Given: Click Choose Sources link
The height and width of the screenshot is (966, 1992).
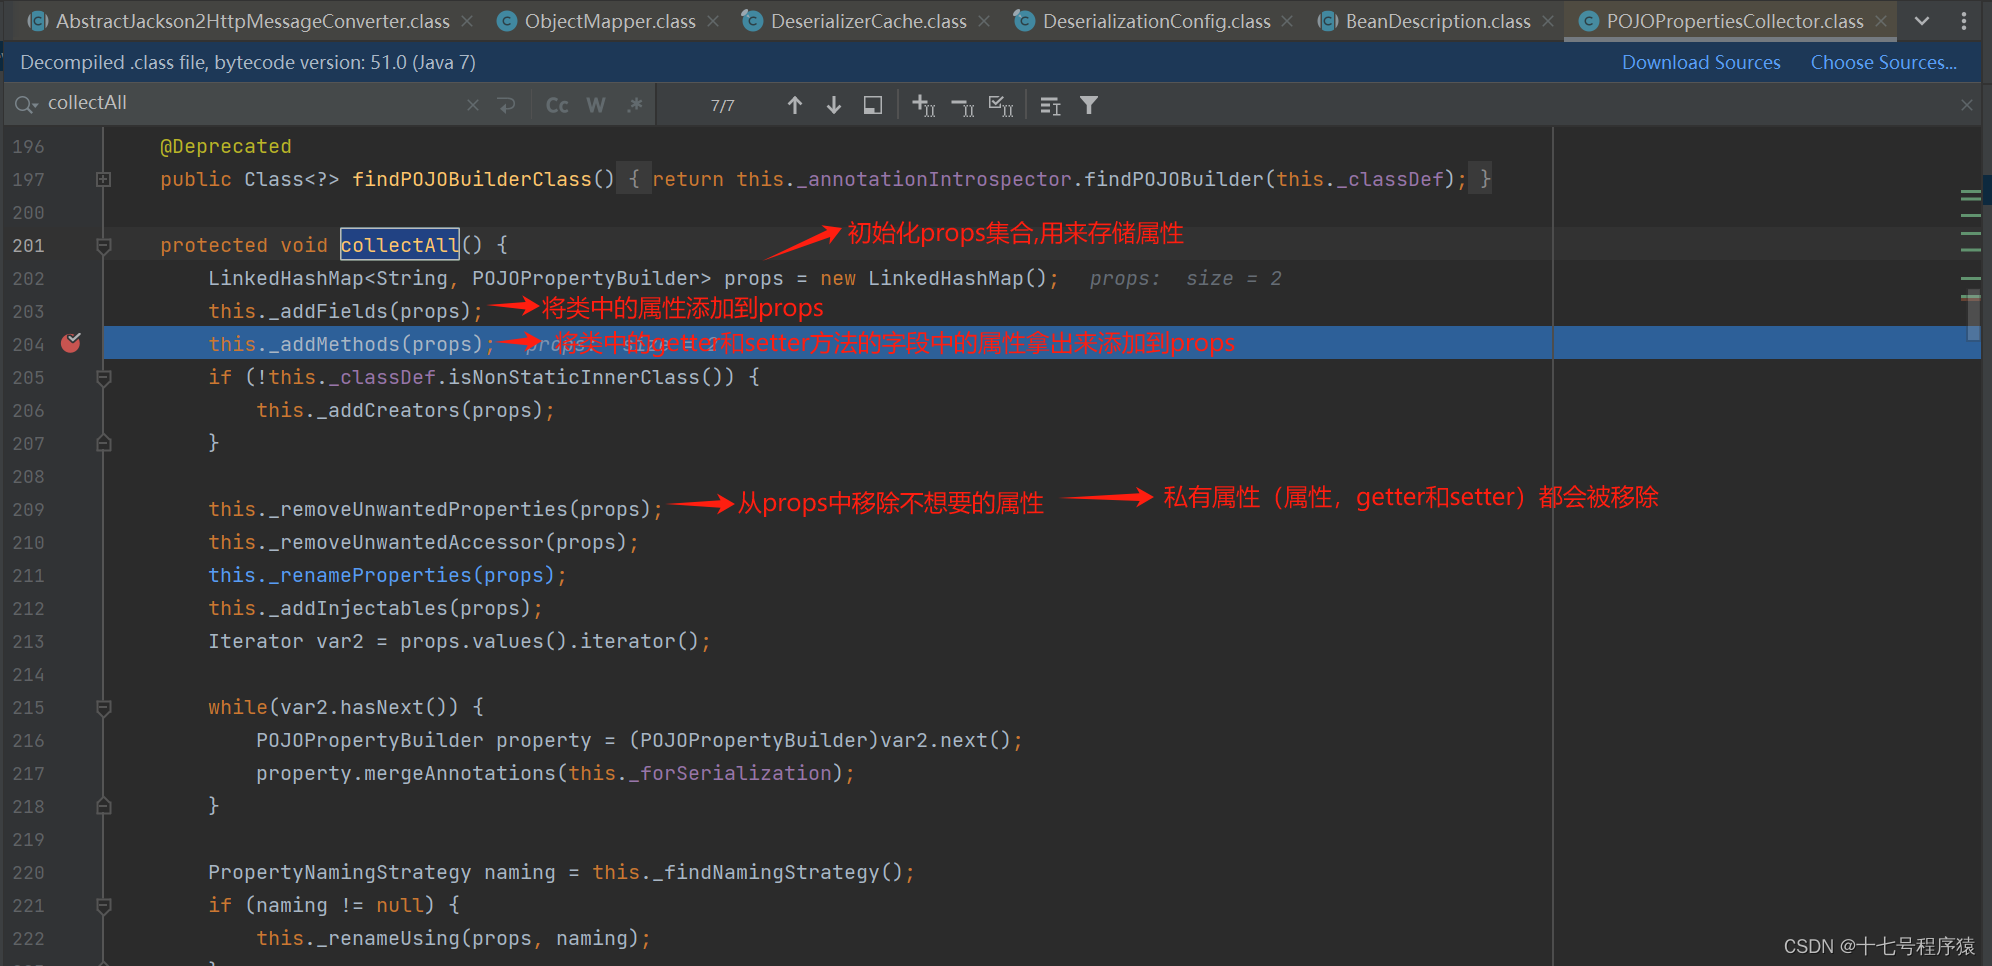Looking at the screenshot, I should tap(1884, 62).
